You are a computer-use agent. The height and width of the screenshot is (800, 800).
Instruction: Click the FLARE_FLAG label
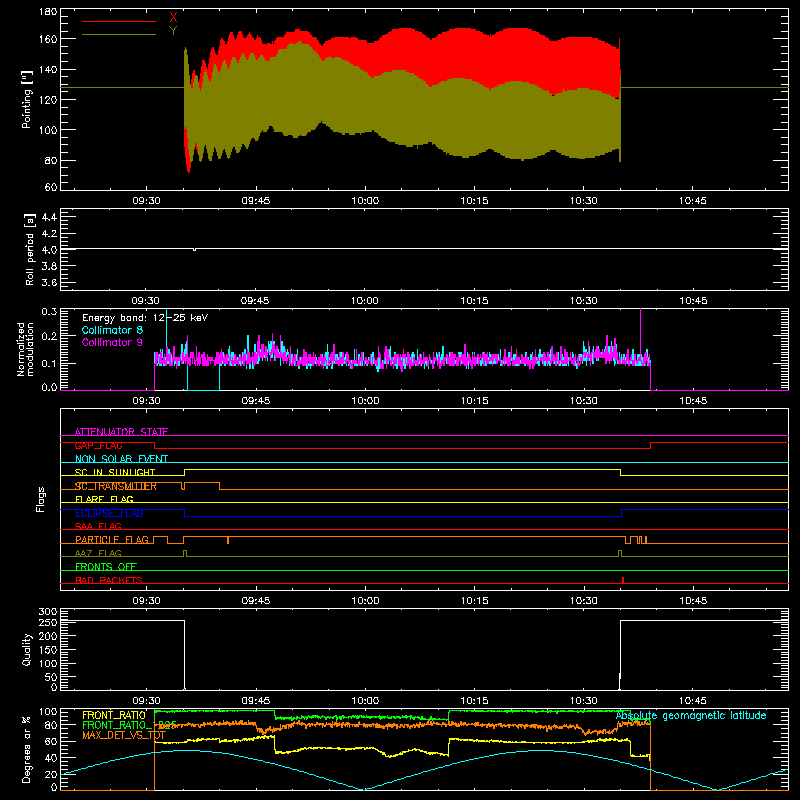[x=104, y=499]
